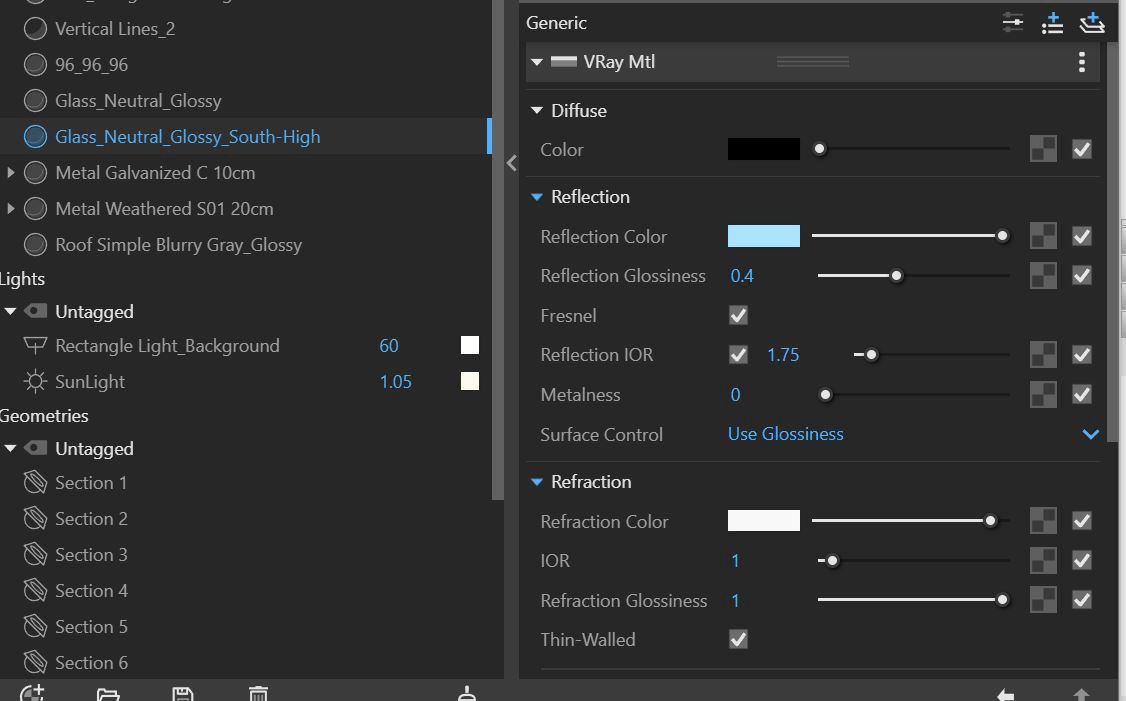Toggle the basic/advanced settings sliders icon
Screen dimensions: 1126x701
(1013, 22)
